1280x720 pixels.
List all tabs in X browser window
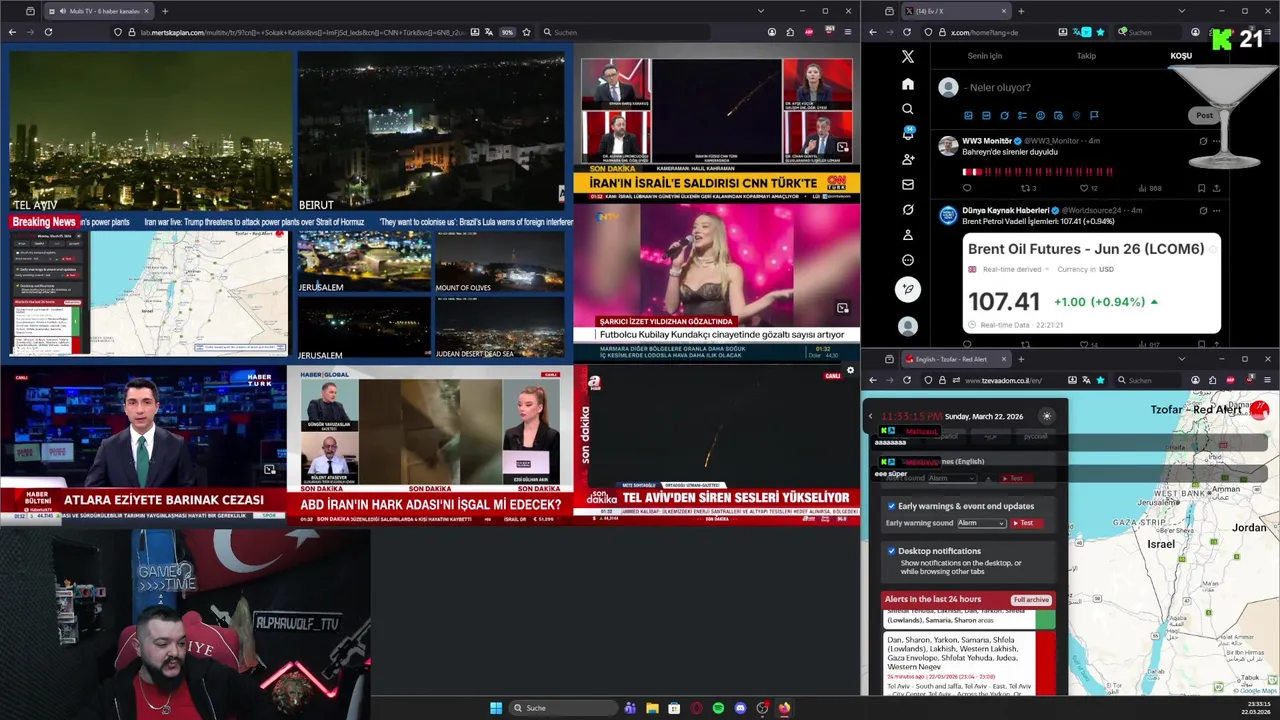click(x=1181, y=11)
